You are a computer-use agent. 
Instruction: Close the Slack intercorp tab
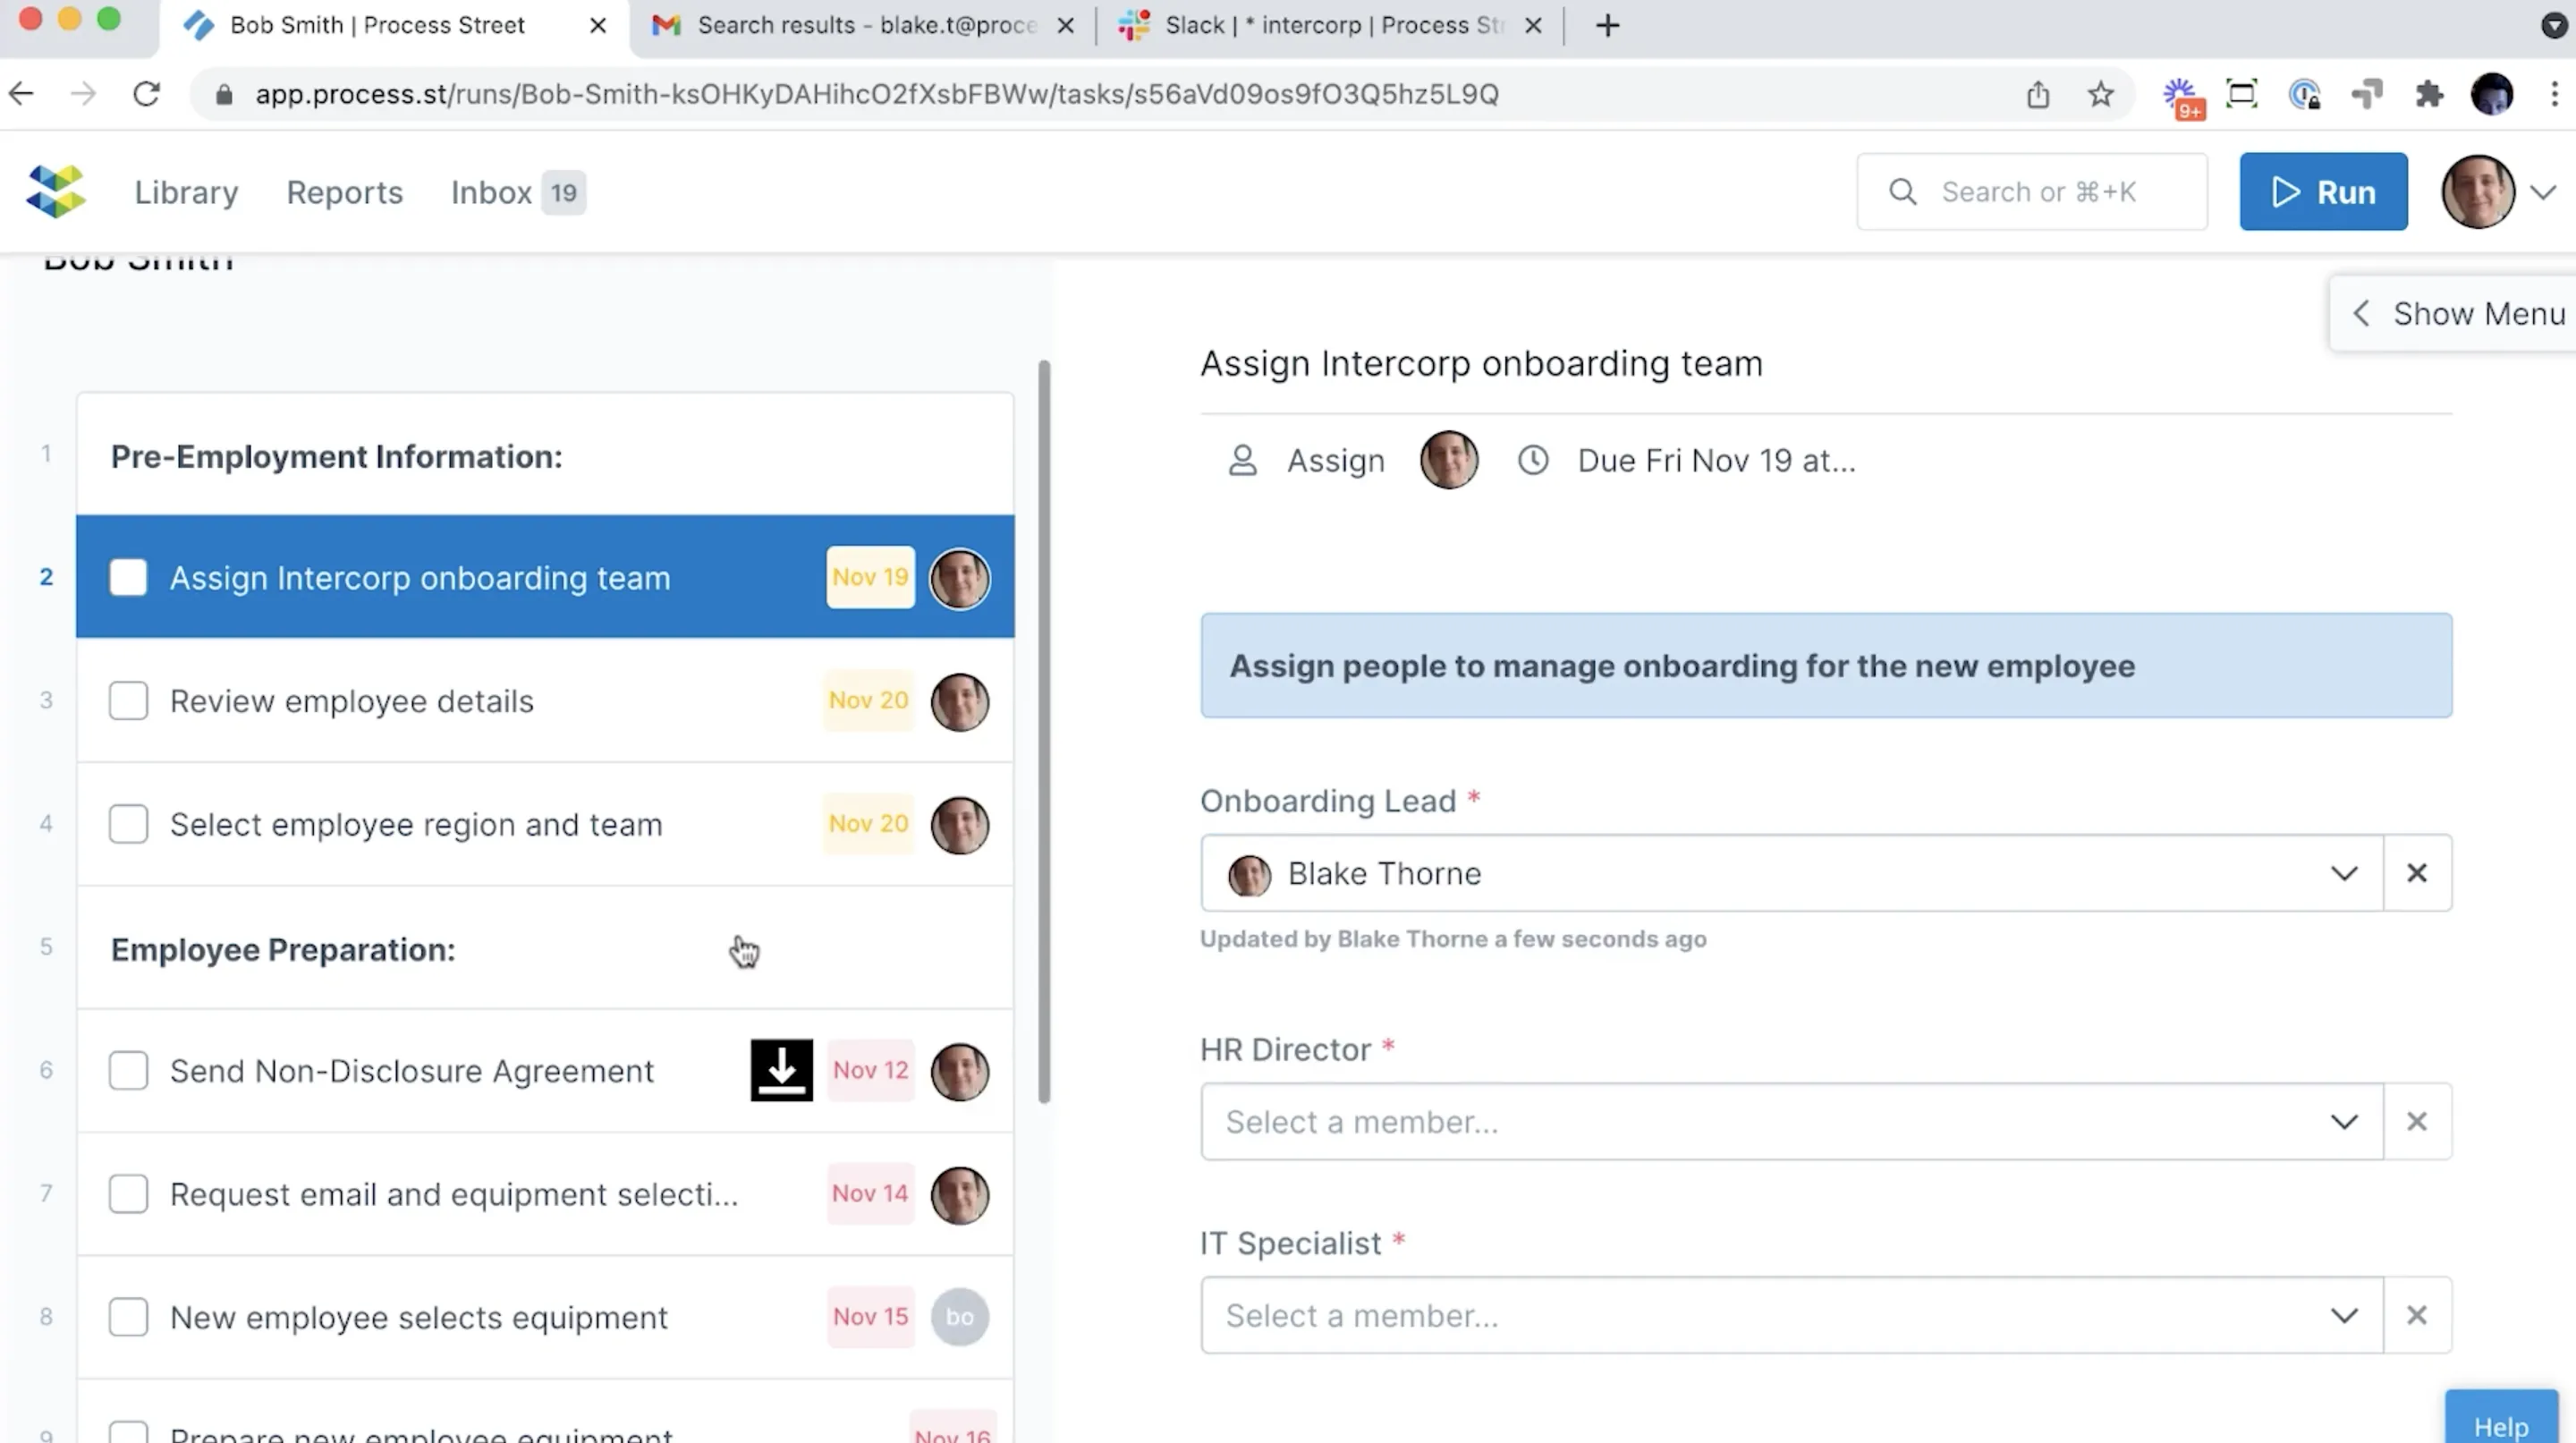pyautogui.click(x=1533, y=25)
